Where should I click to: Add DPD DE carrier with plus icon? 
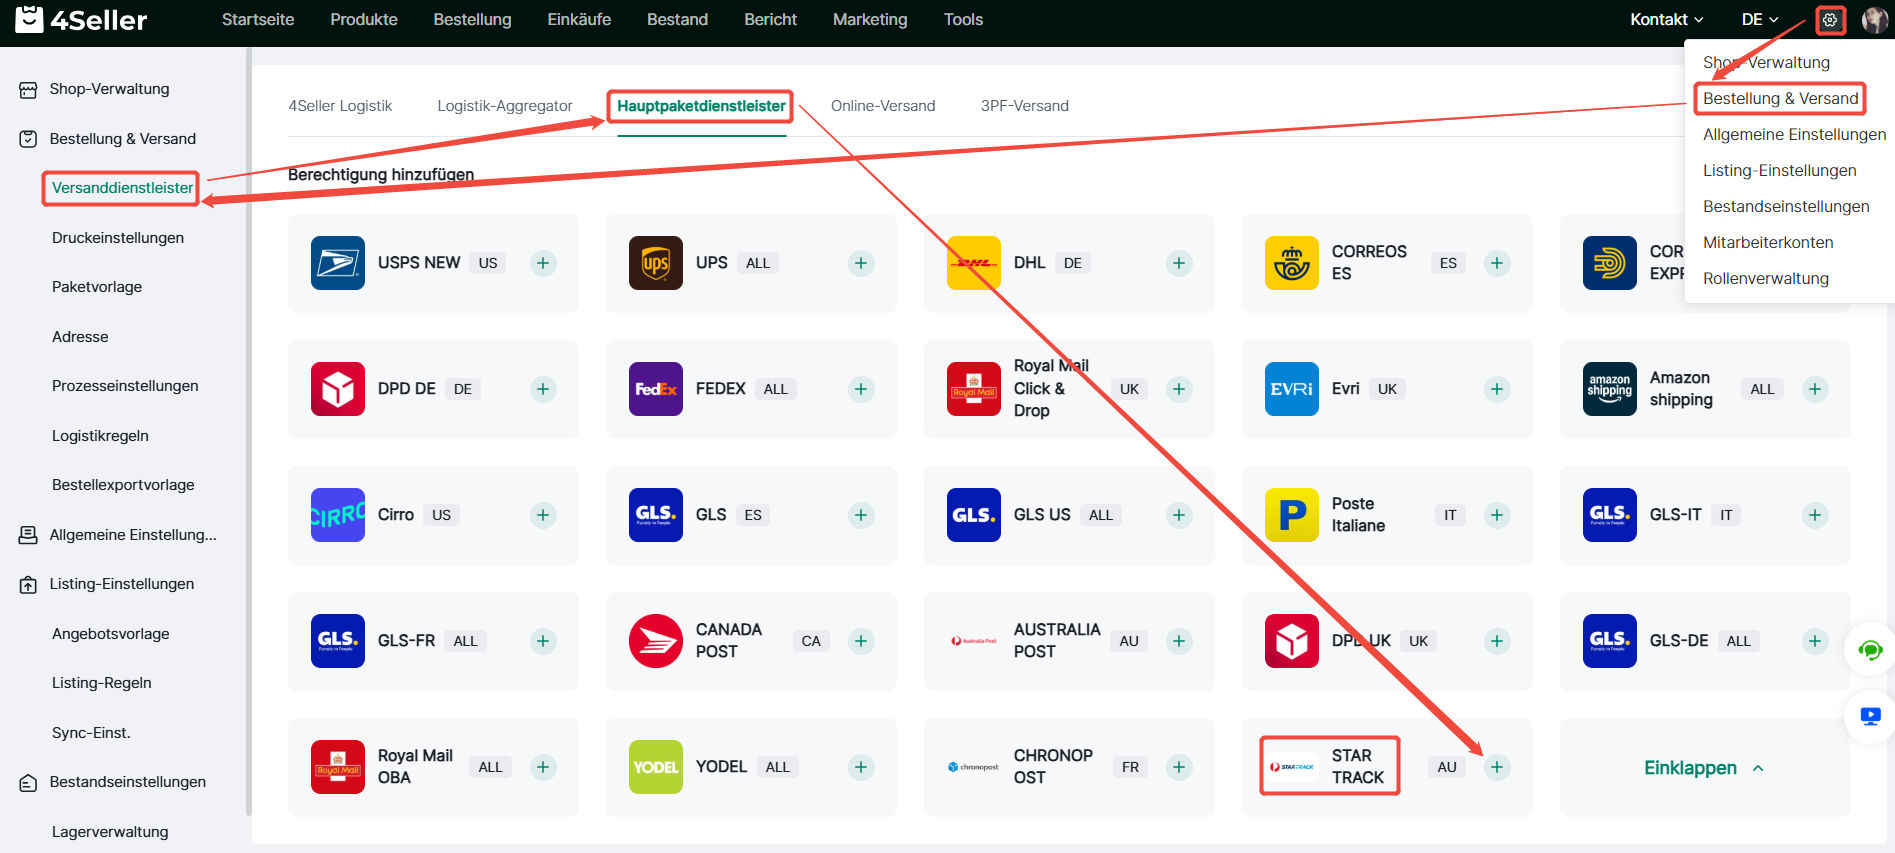(543, 389)
